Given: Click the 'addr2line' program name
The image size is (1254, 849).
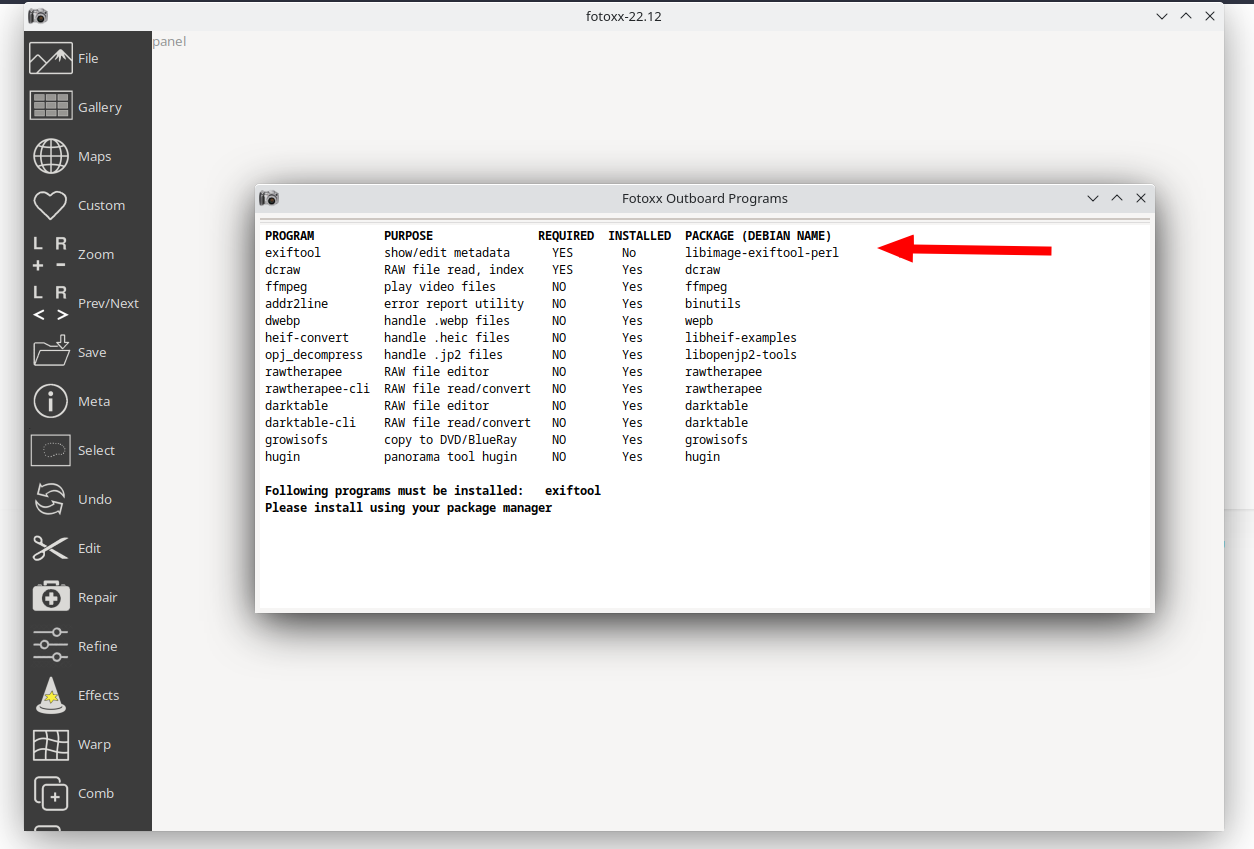Looking at the screenshot, I should pyautogui.click(x=297, y=304).
